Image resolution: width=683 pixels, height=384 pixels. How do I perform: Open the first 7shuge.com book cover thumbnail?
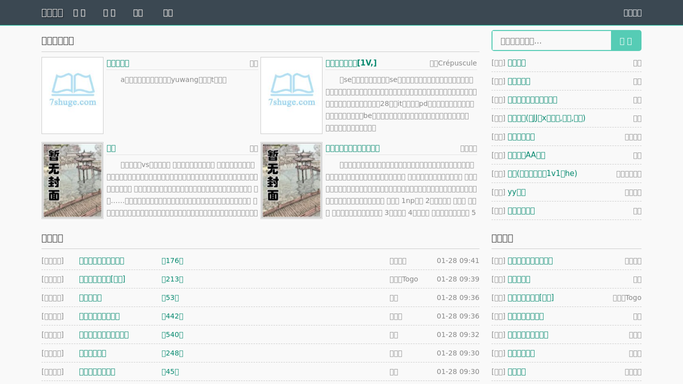tap(72, 95)
